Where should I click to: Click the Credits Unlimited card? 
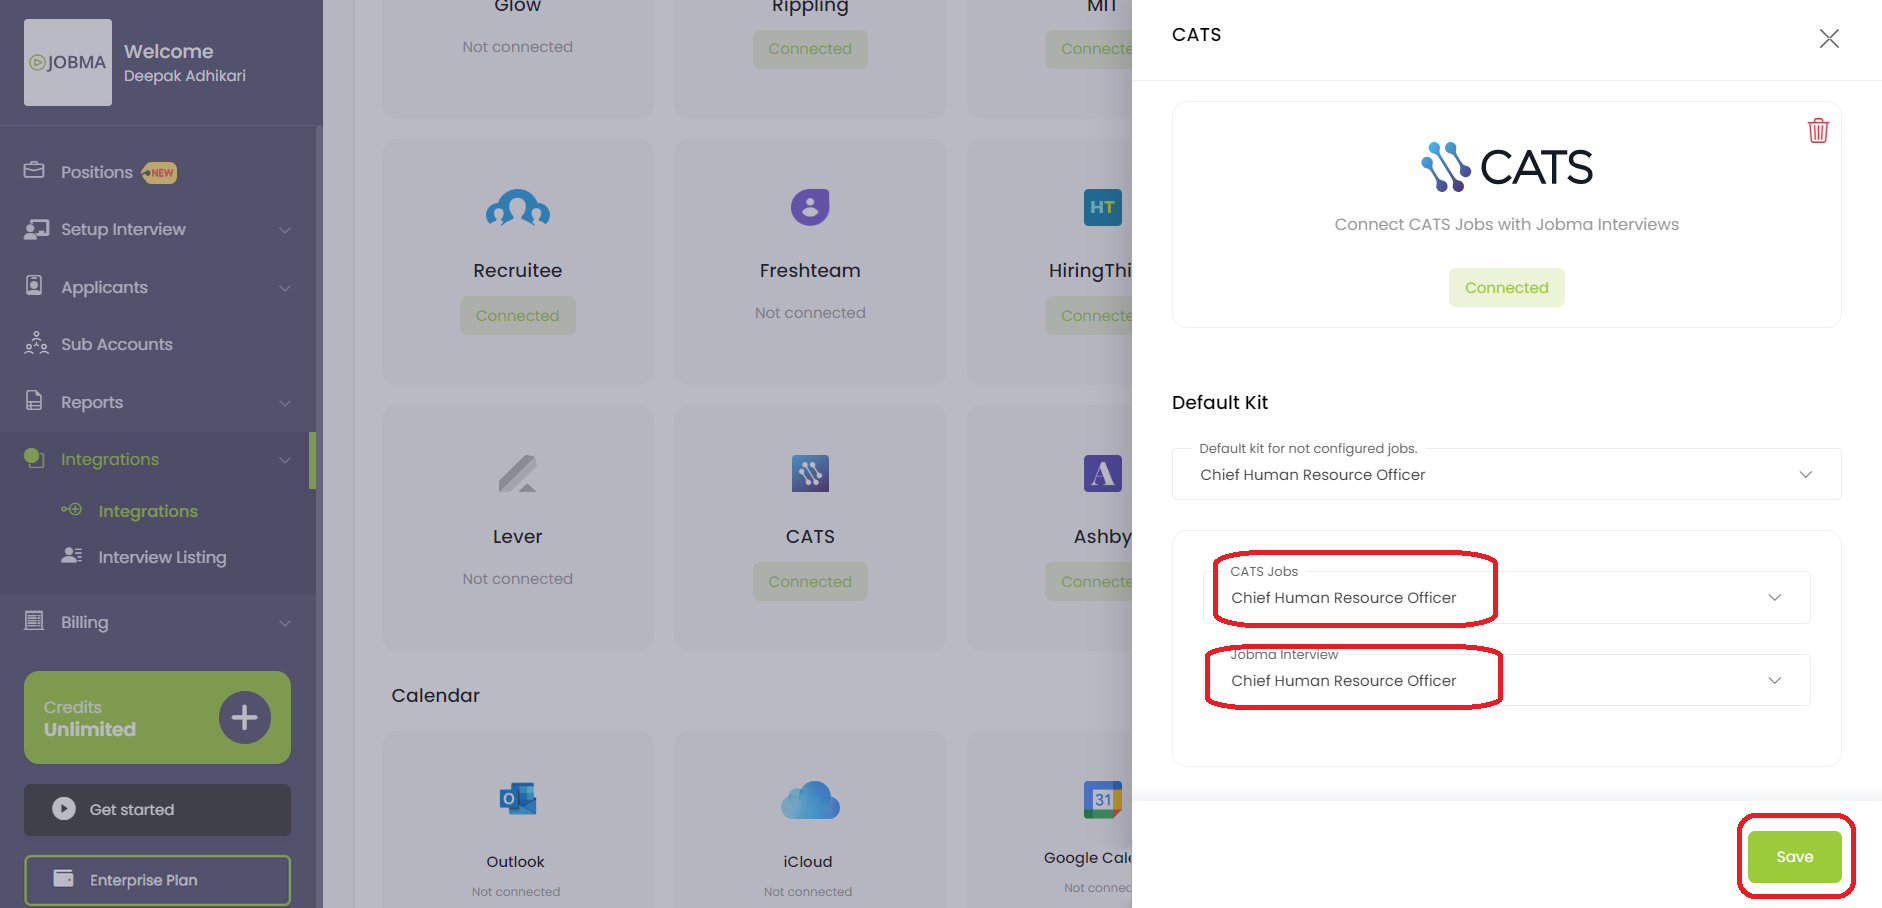point(157,718)
